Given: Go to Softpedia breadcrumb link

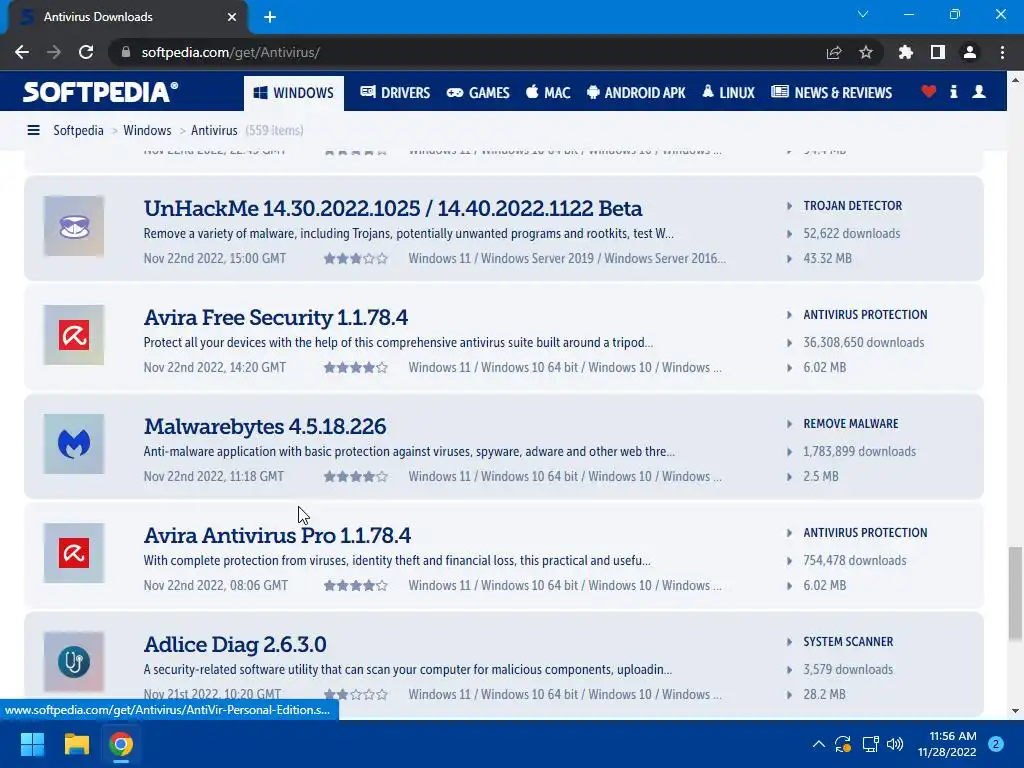Looking at the screenshot, I should pos(78,131).
